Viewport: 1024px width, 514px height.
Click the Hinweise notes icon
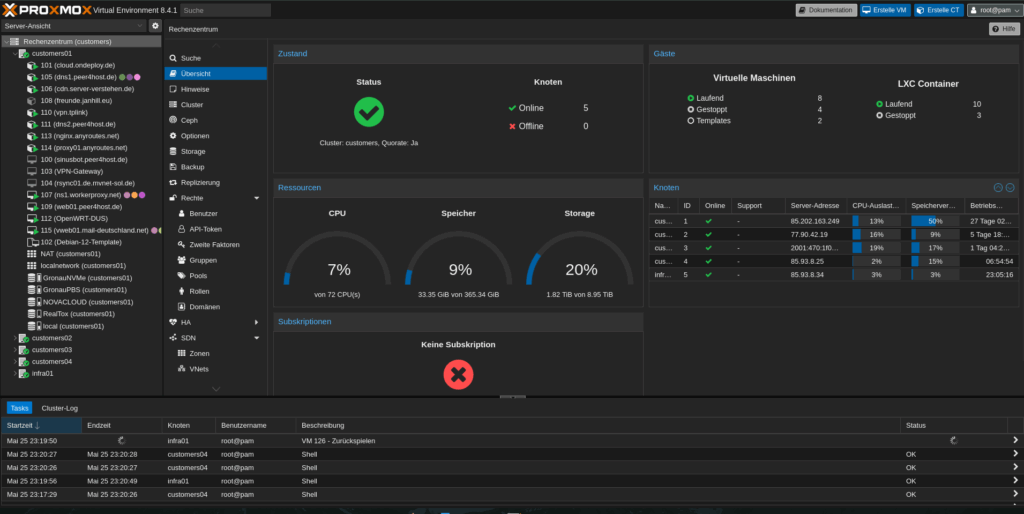(x=172, y=89)
